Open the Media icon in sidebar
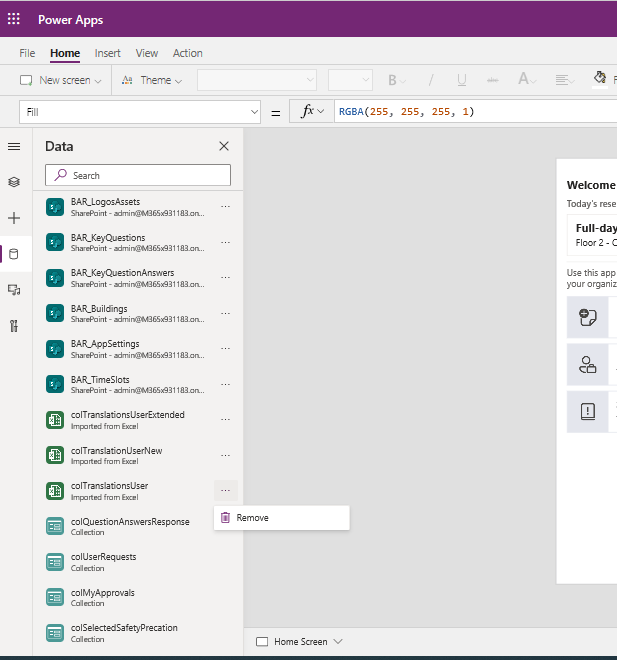The image size is (617, 660). [14, 290]
